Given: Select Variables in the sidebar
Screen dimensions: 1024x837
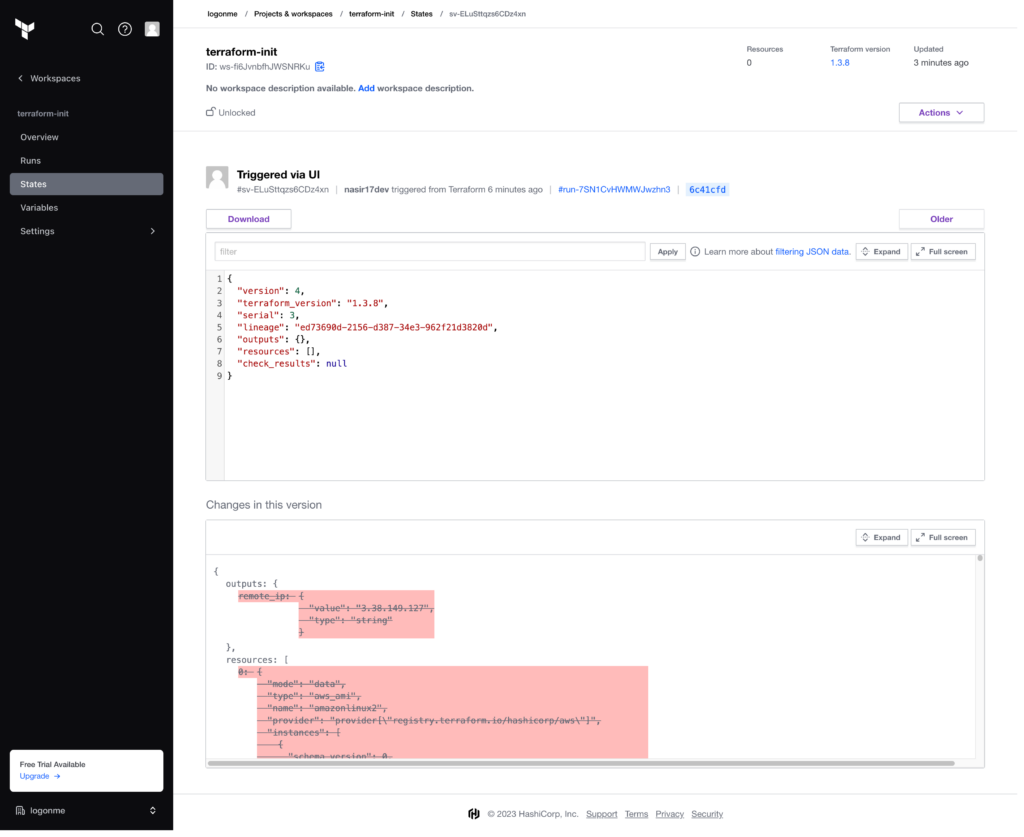Looking at the screenshot, I should 87,209.
